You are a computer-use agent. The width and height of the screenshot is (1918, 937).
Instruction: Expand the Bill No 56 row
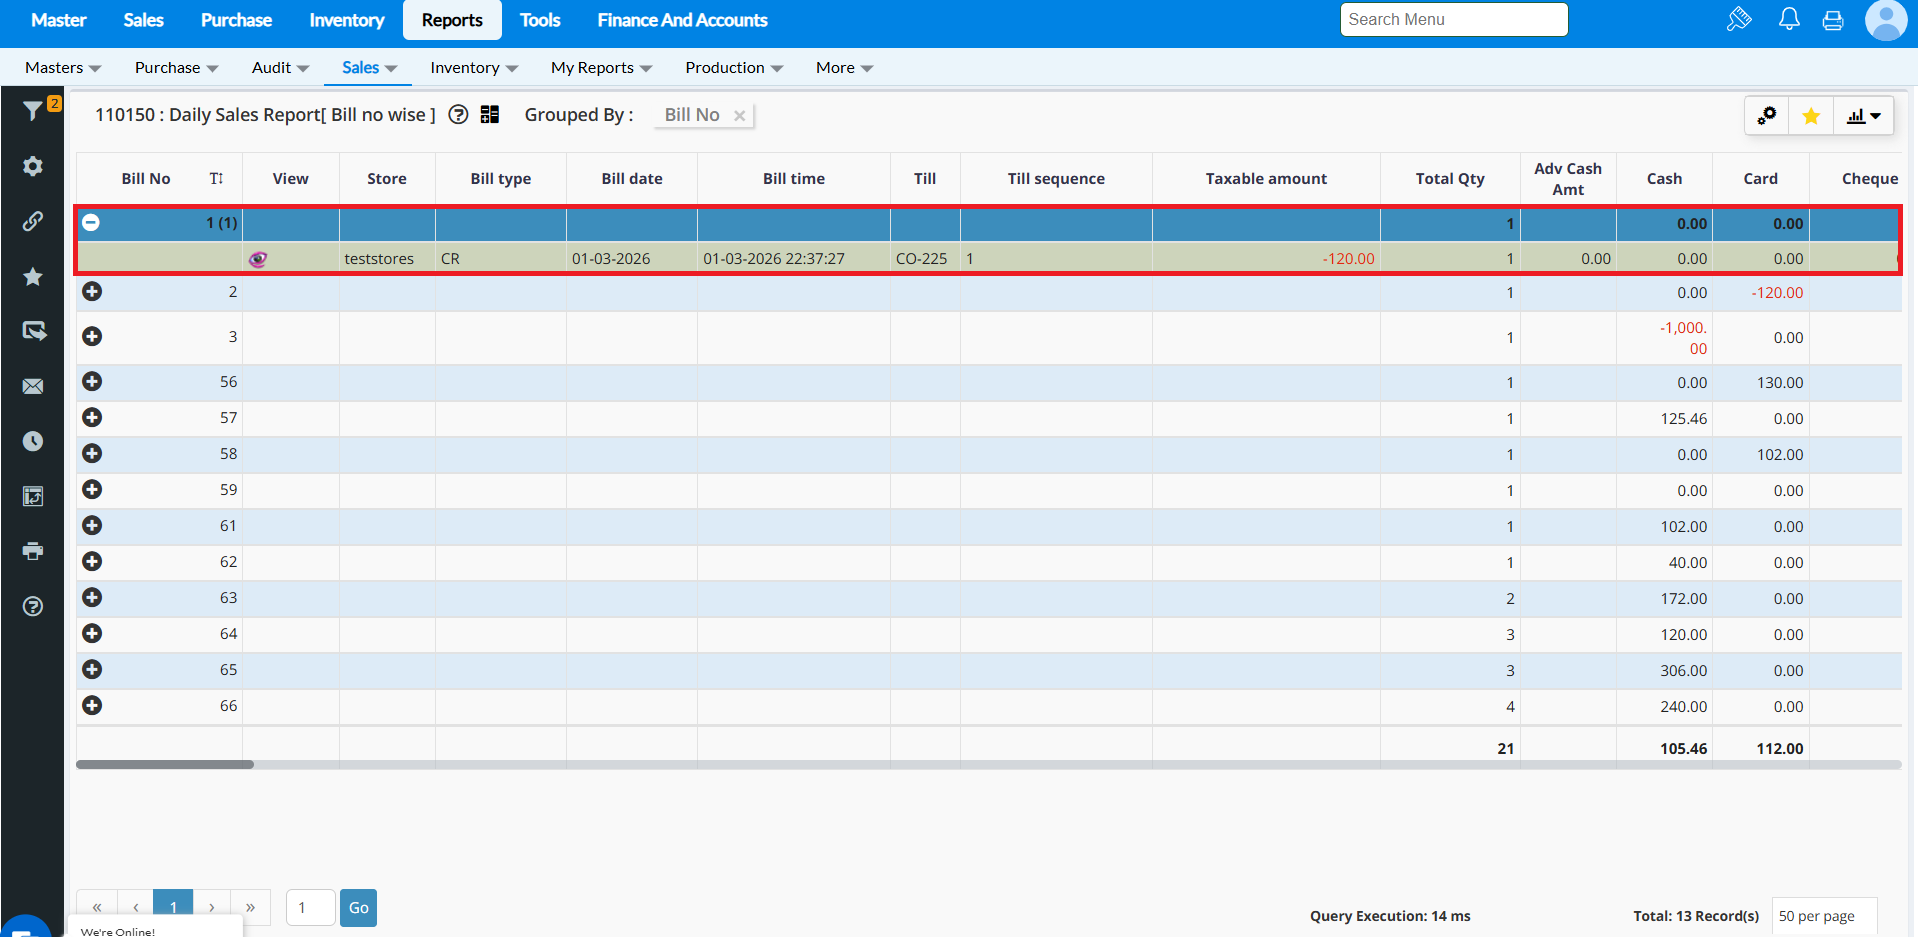point(92,382)
